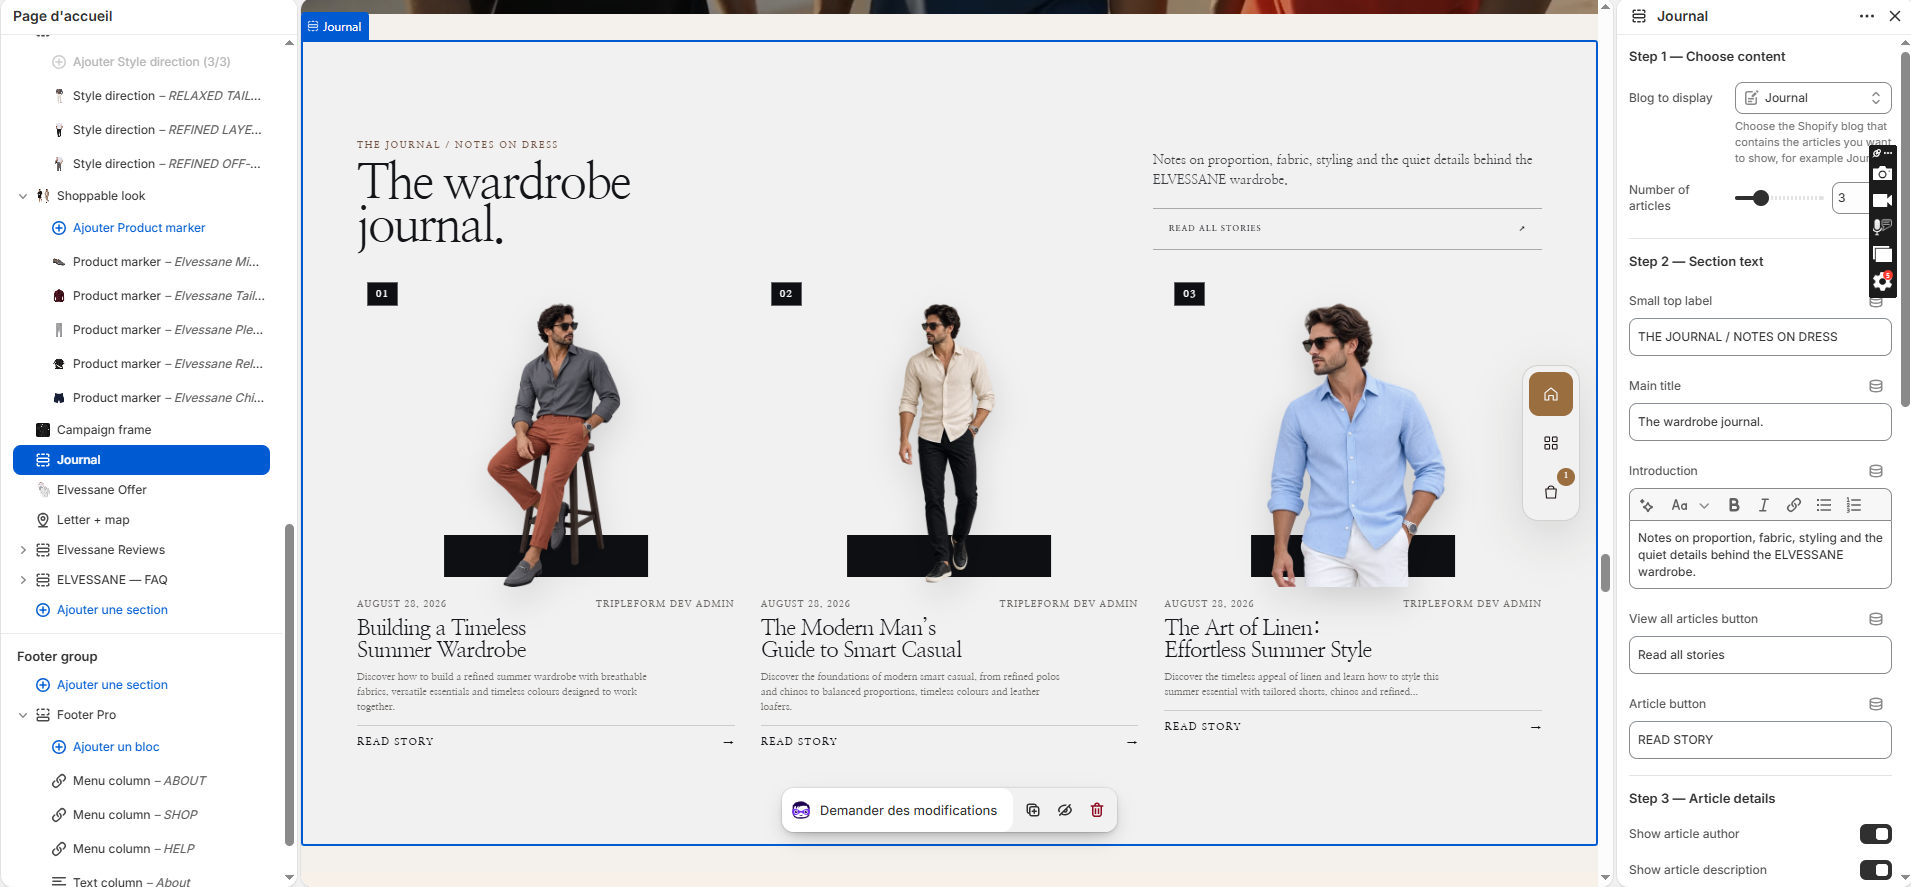
Task: Click the Introduction rich text area
Action: [1760, 555]
